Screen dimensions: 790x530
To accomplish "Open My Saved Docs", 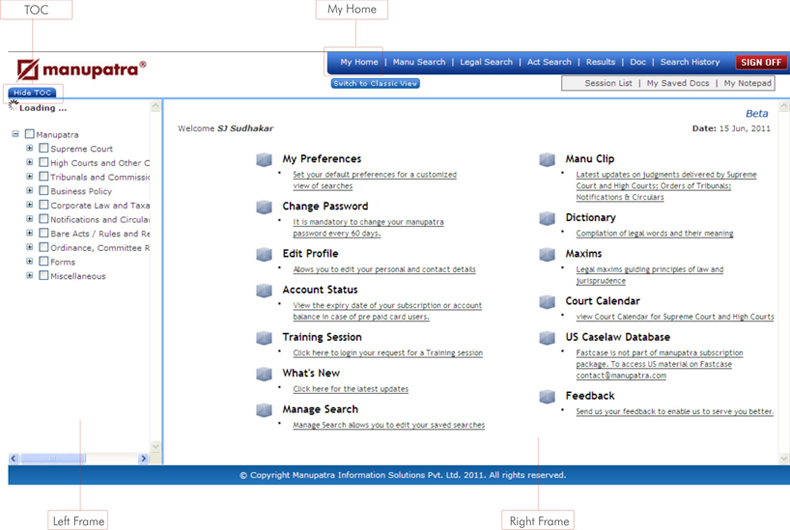I will click(678, 83).
